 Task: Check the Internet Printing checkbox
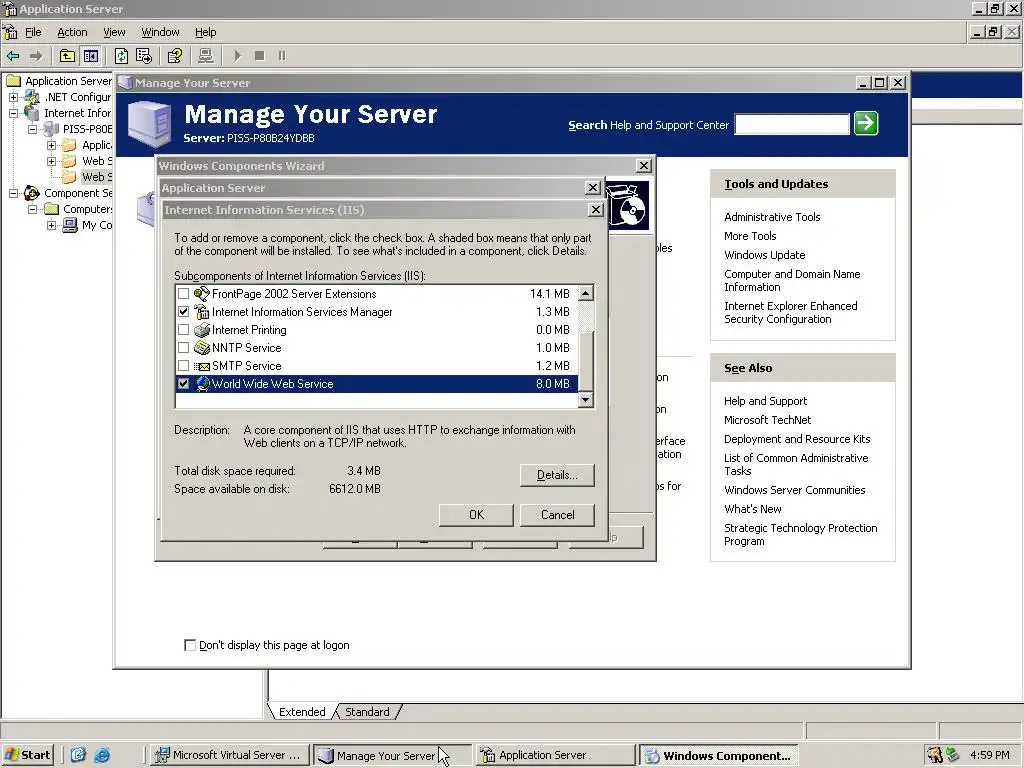(x=184, y=330)
